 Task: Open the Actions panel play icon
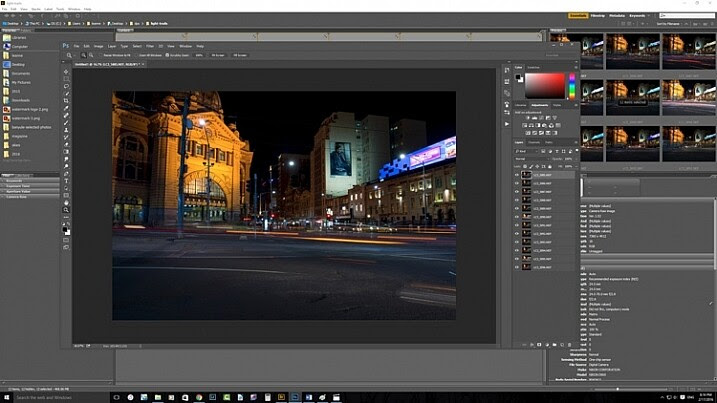pos(507,124)
